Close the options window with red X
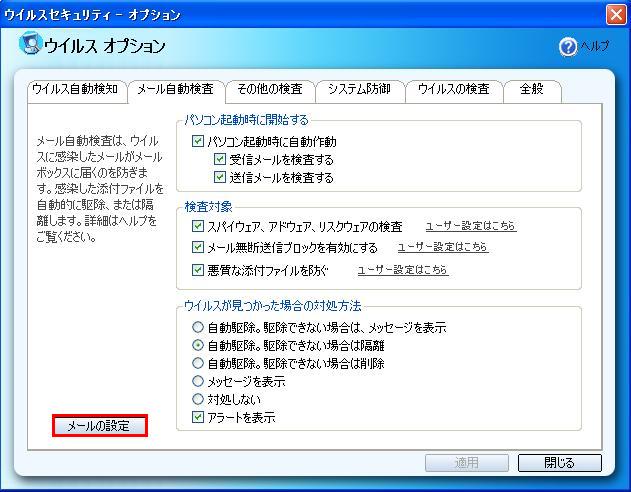 click(616, 15)
